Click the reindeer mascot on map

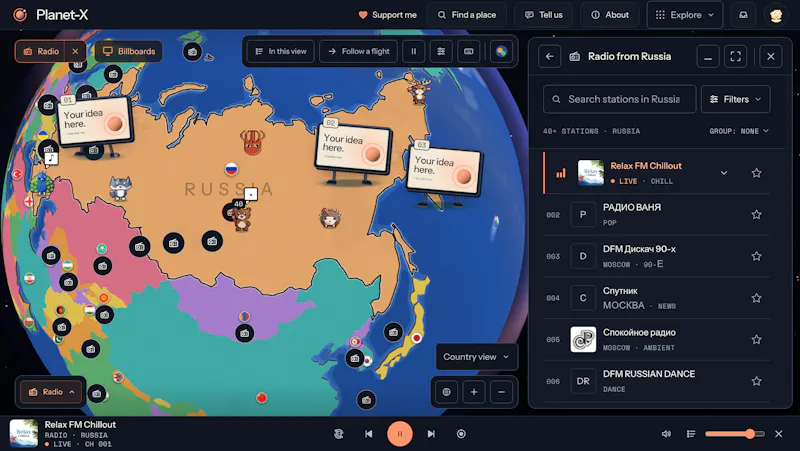[x=418, y=91]
